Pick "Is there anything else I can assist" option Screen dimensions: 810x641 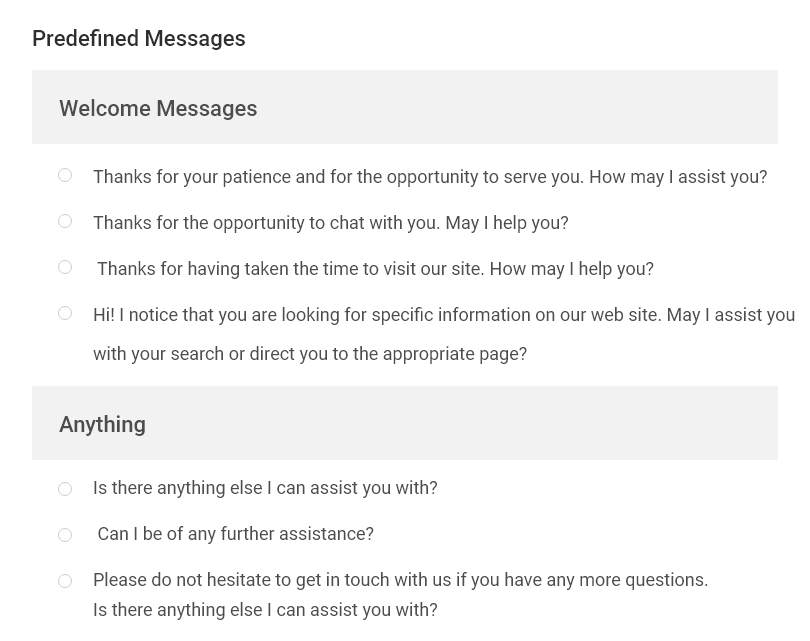[65, 488]
